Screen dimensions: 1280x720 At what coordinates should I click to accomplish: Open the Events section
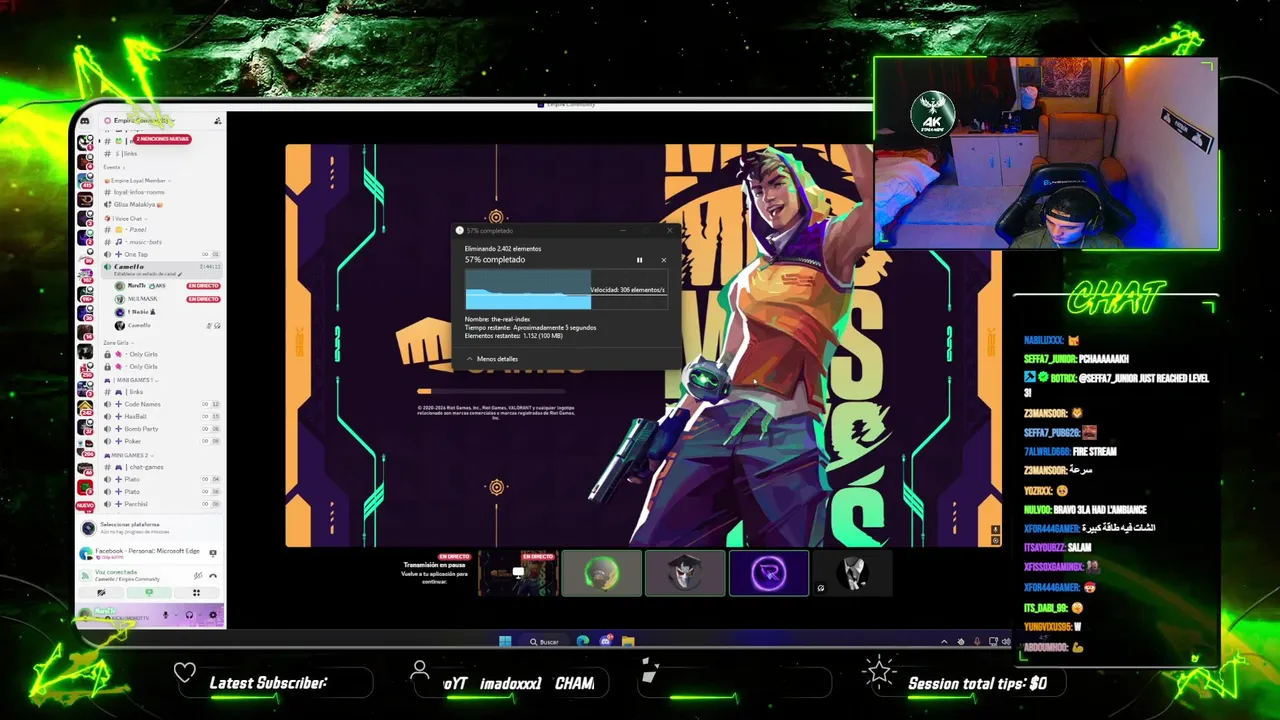(112, 167)
